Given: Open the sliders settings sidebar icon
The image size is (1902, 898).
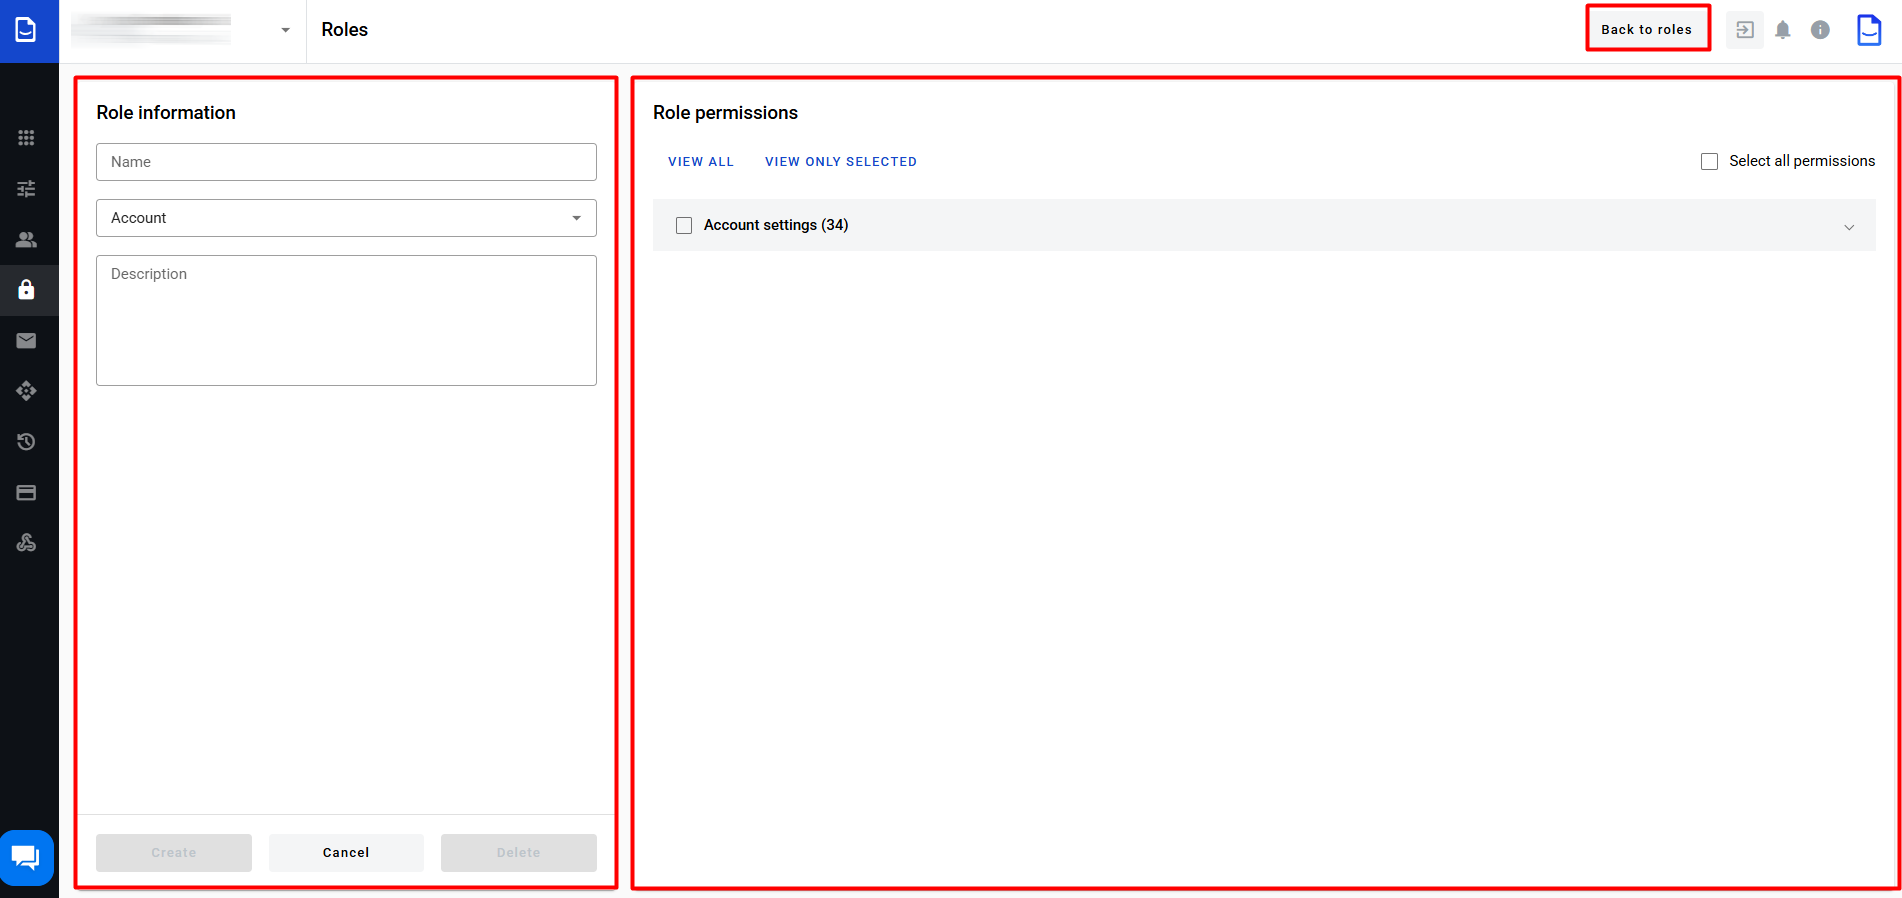Looking at the screenshot, I should tap(27, 189).
